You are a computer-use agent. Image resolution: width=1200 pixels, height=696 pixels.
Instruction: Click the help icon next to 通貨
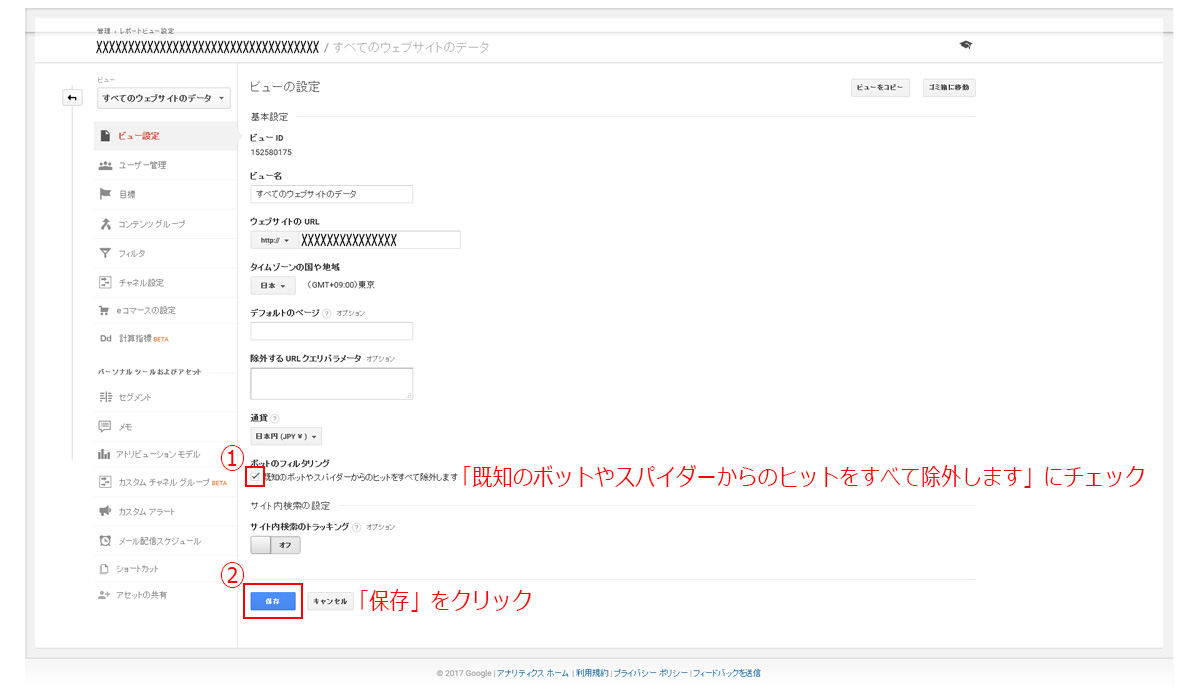[x=275, y=418]
